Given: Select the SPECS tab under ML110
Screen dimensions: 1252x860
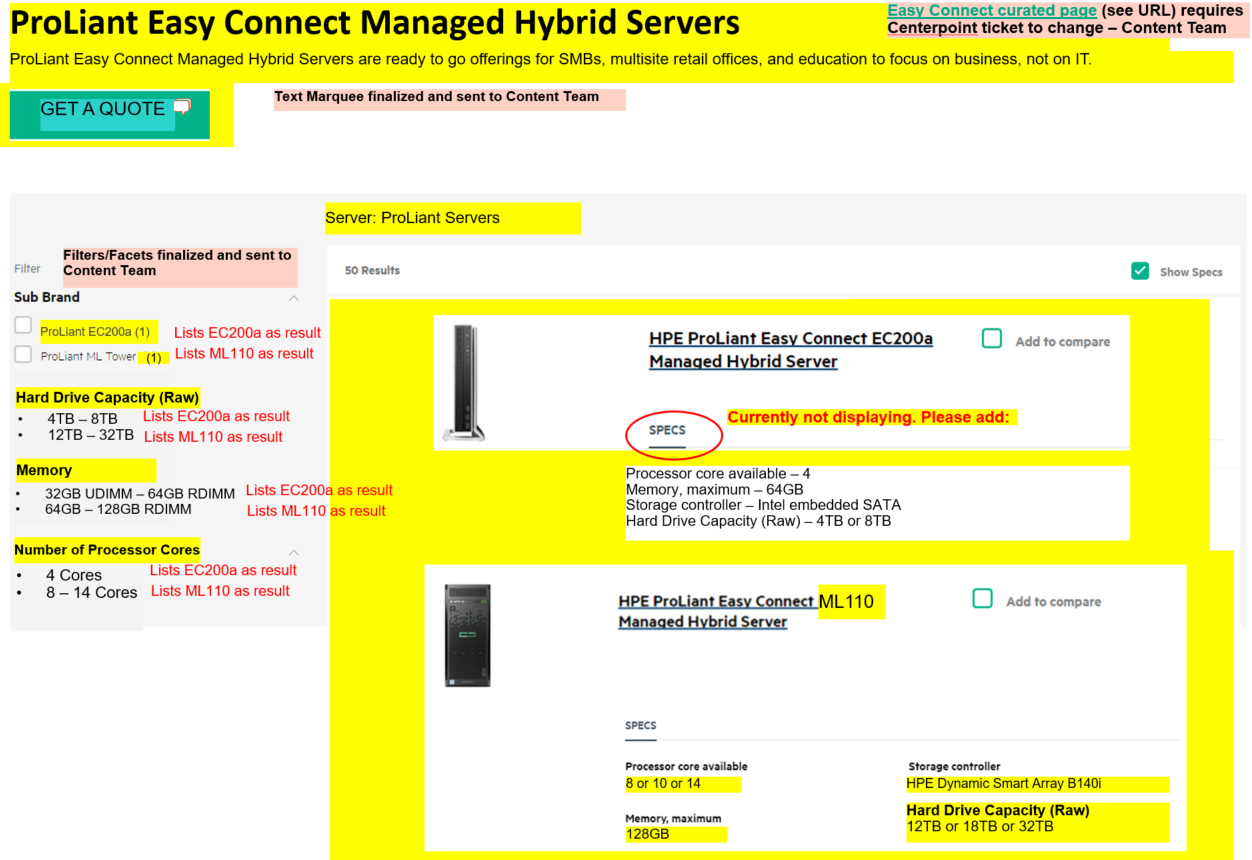Looking at the screenshot, I should point(641,726).
